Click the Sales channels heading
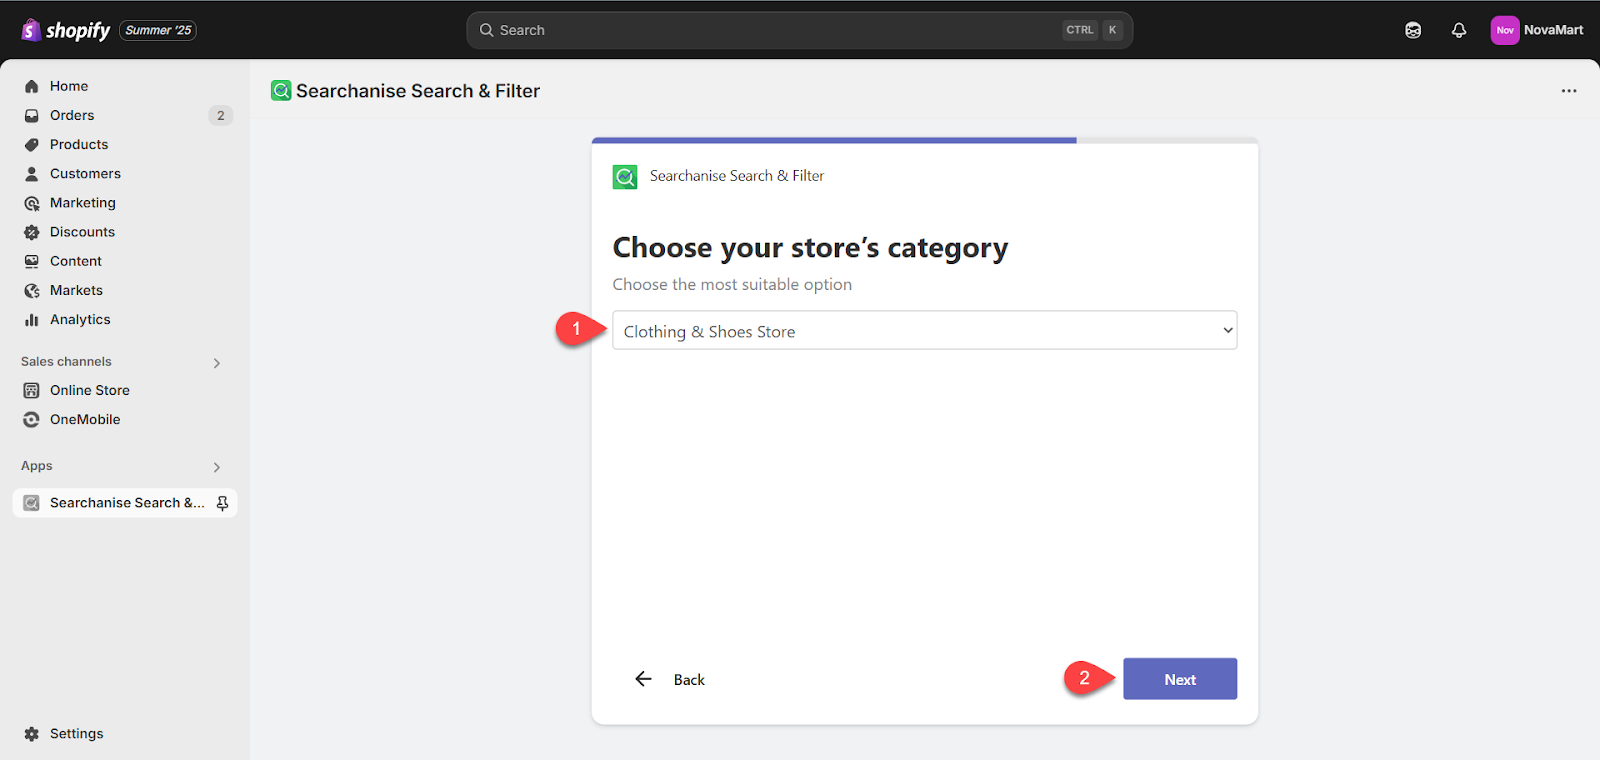1600x760 pixels. (x=66, y=362)
